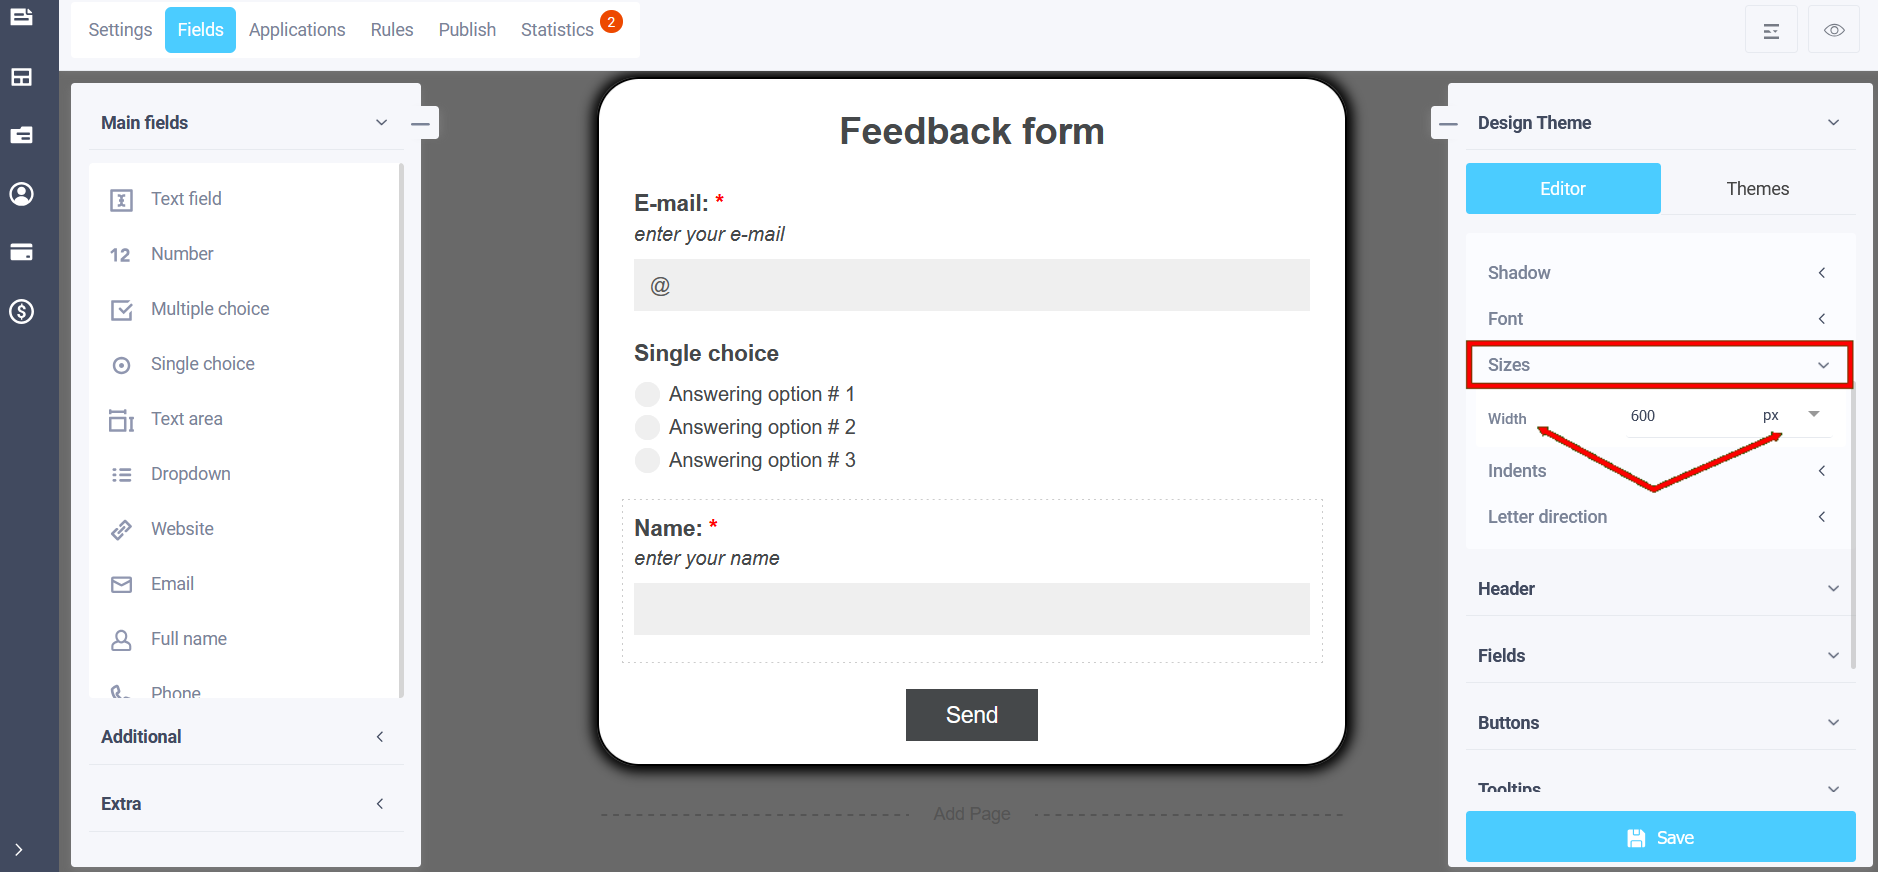Screen dimensions: 1878x872
Task: Collapse the Sizes section
Action: tap(1659, 365)
